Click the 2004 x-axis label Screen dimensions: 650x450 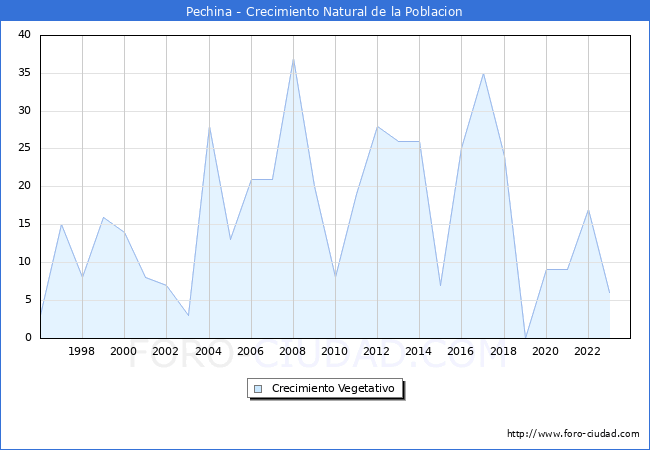(209, 351)
